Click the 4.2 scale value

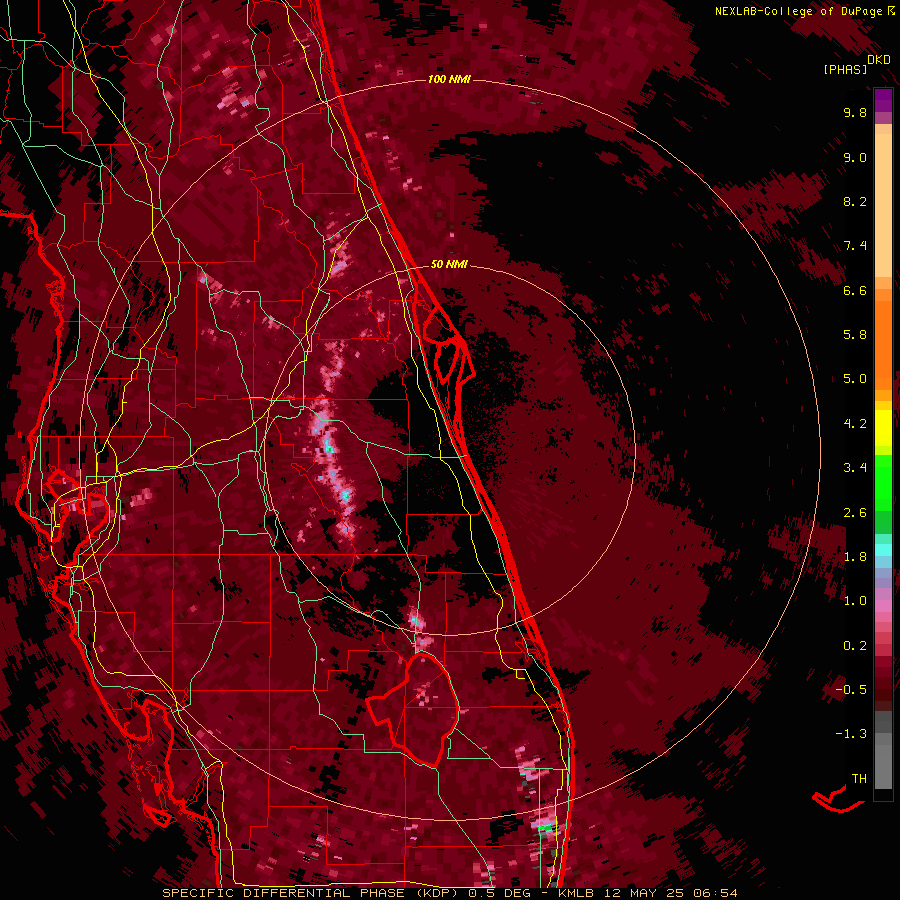(855, 424)
